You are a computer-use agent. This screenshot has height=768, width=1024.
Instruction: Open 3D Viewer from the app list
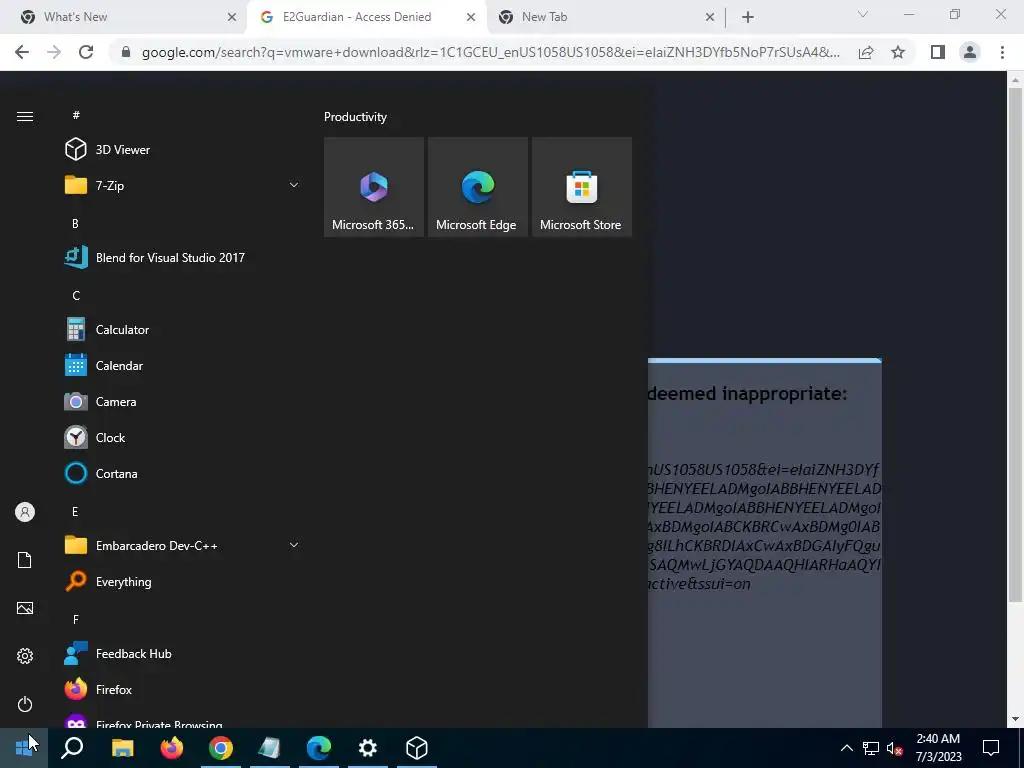182,150
